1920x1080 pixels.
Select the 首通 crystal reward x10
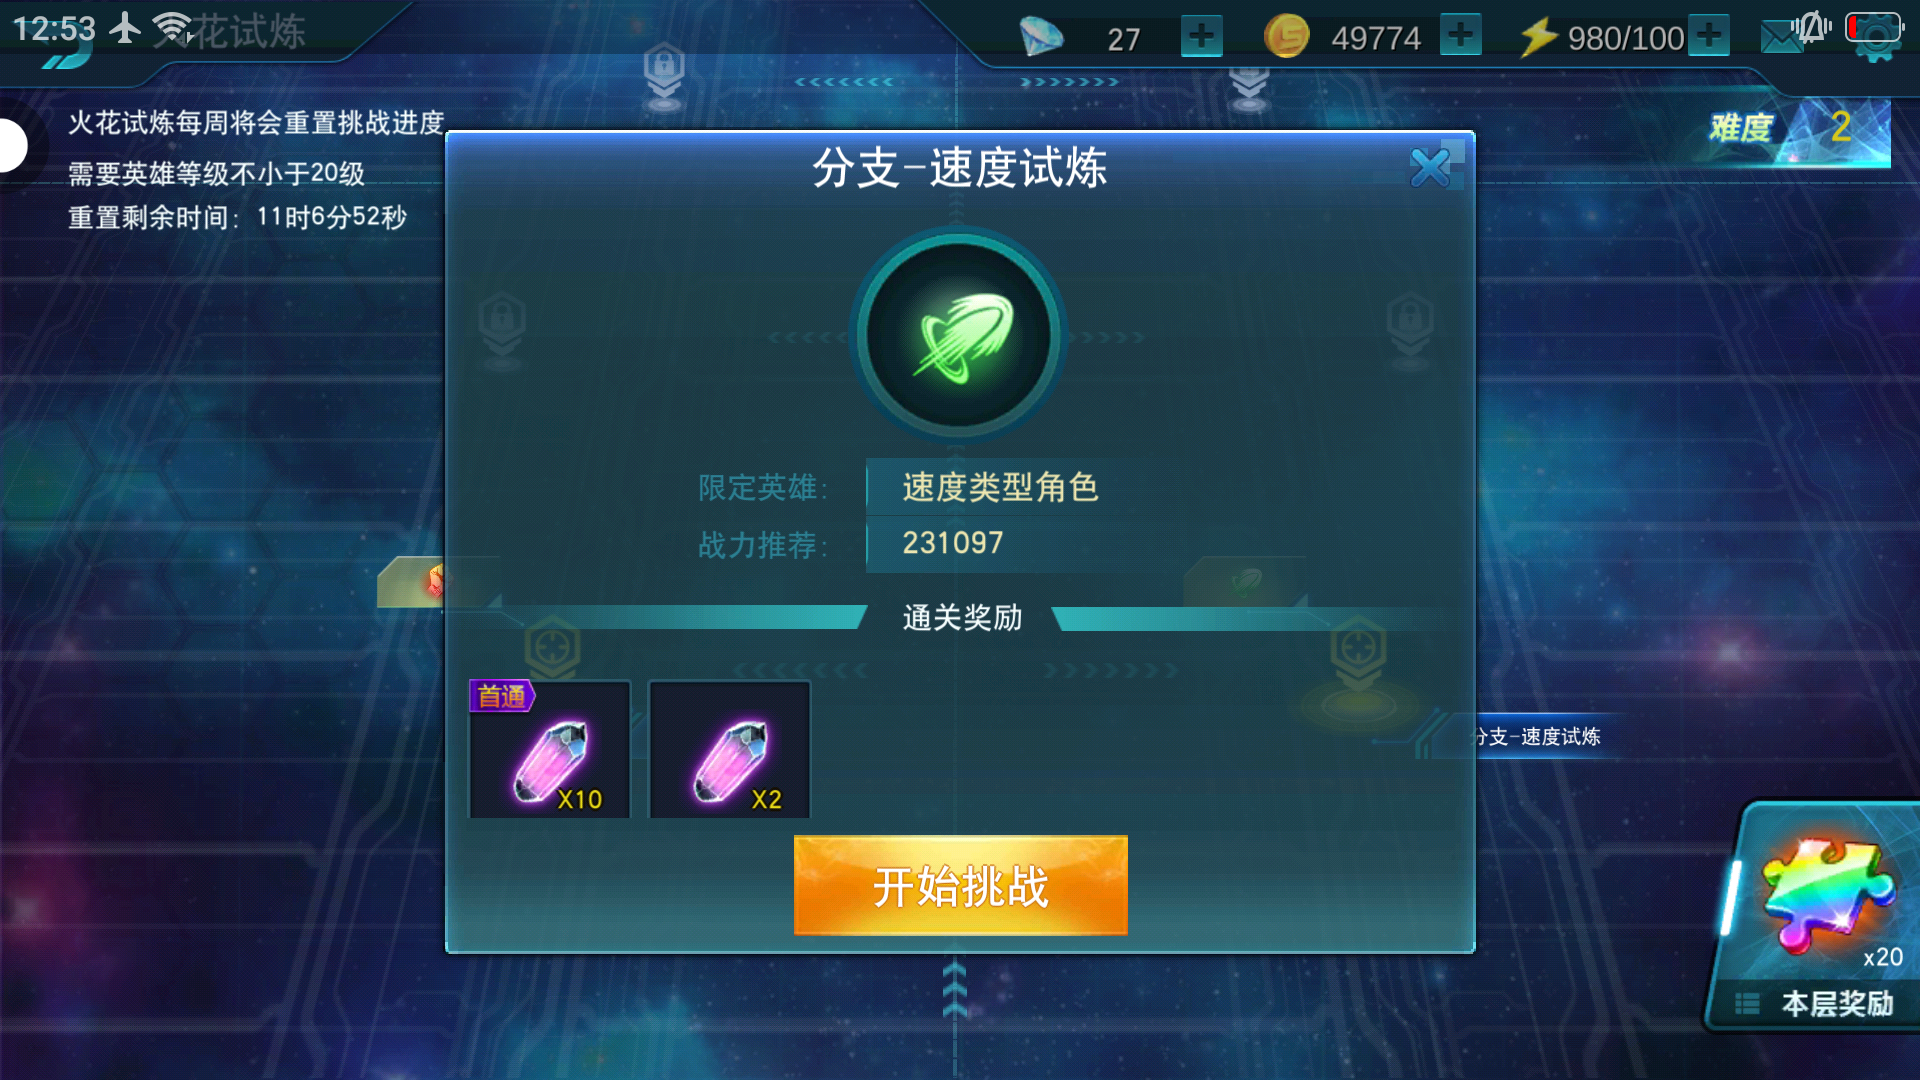click(x=550, y=749)
